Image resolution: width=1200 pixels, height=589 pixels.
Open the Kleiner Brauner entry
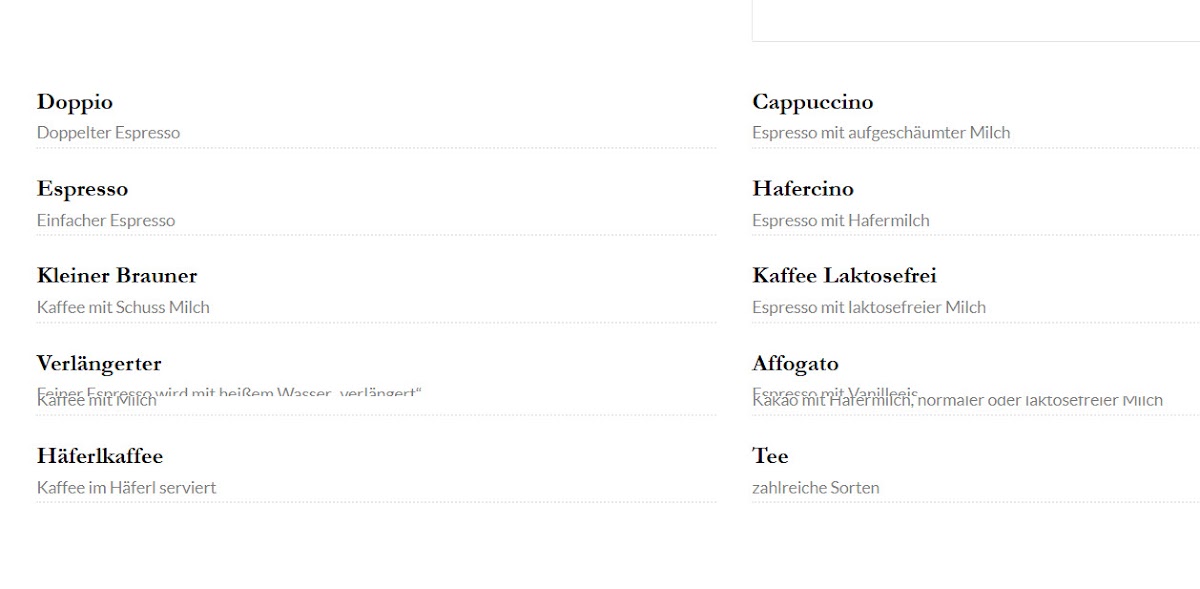117,276
